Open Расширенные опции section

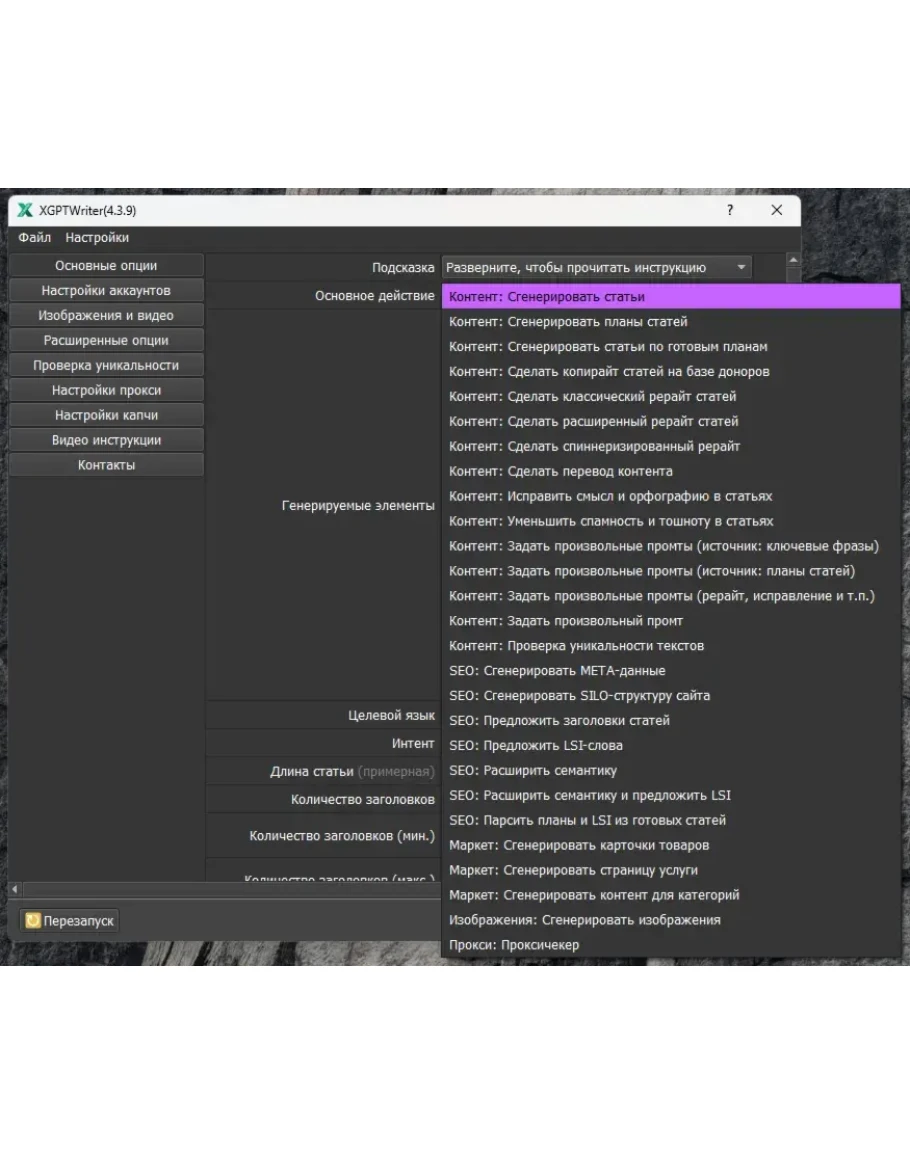point(106,340)
